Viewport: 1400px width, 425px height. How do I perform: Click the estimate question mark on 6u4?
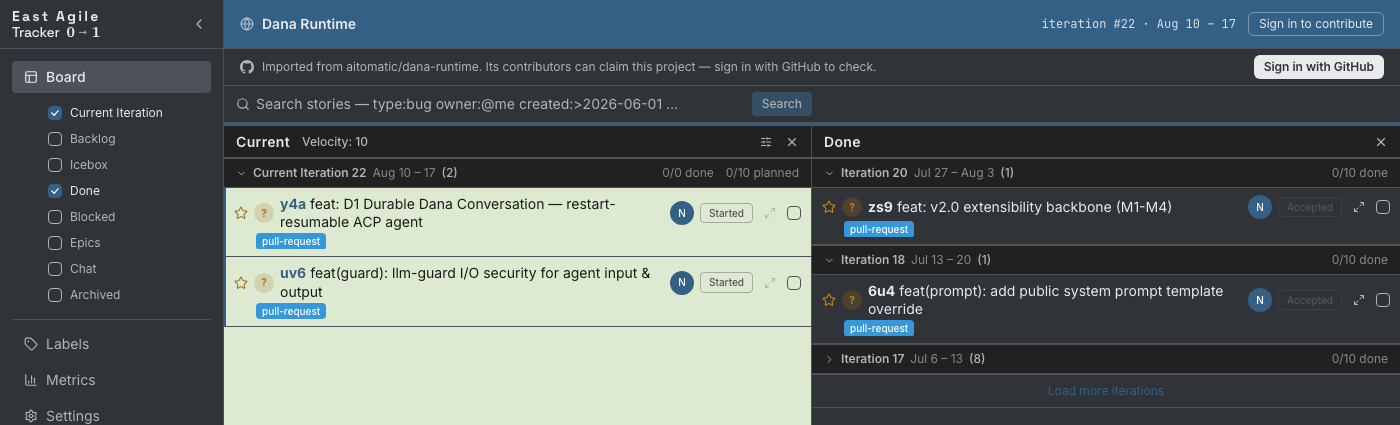click(851, 300)
